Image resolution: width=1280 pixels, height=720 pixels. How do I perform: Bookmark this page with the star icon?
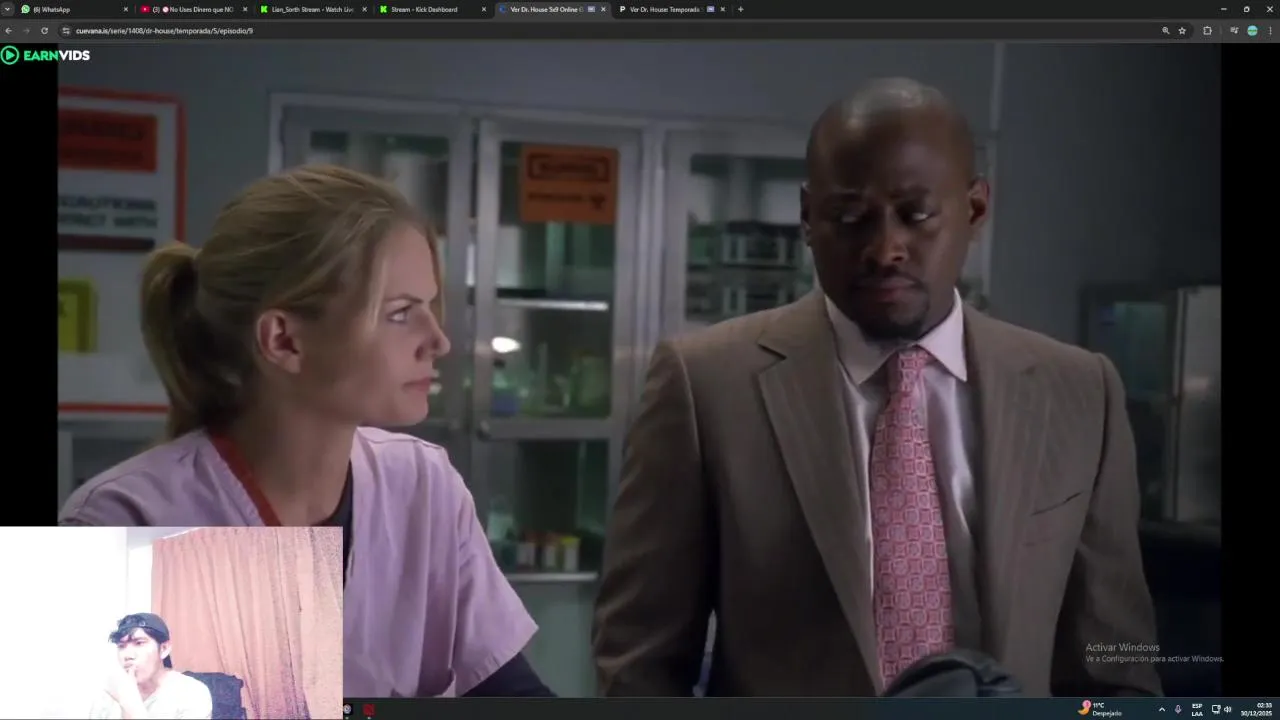click(1182, 31)
